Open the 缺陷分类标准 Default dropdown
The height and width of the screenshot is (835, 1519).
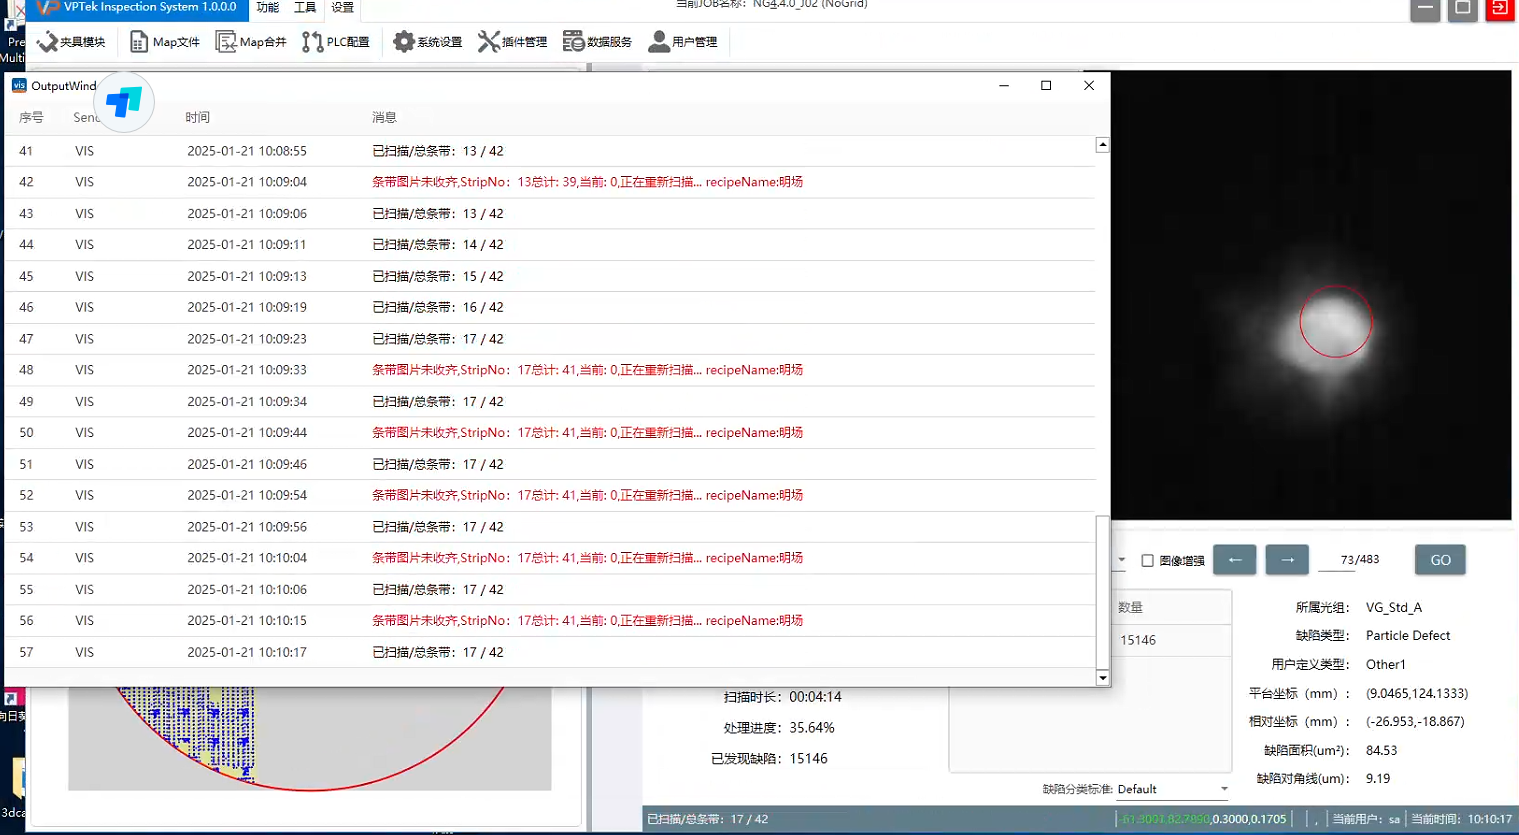pyautogui.click(x=1172, y=789)
